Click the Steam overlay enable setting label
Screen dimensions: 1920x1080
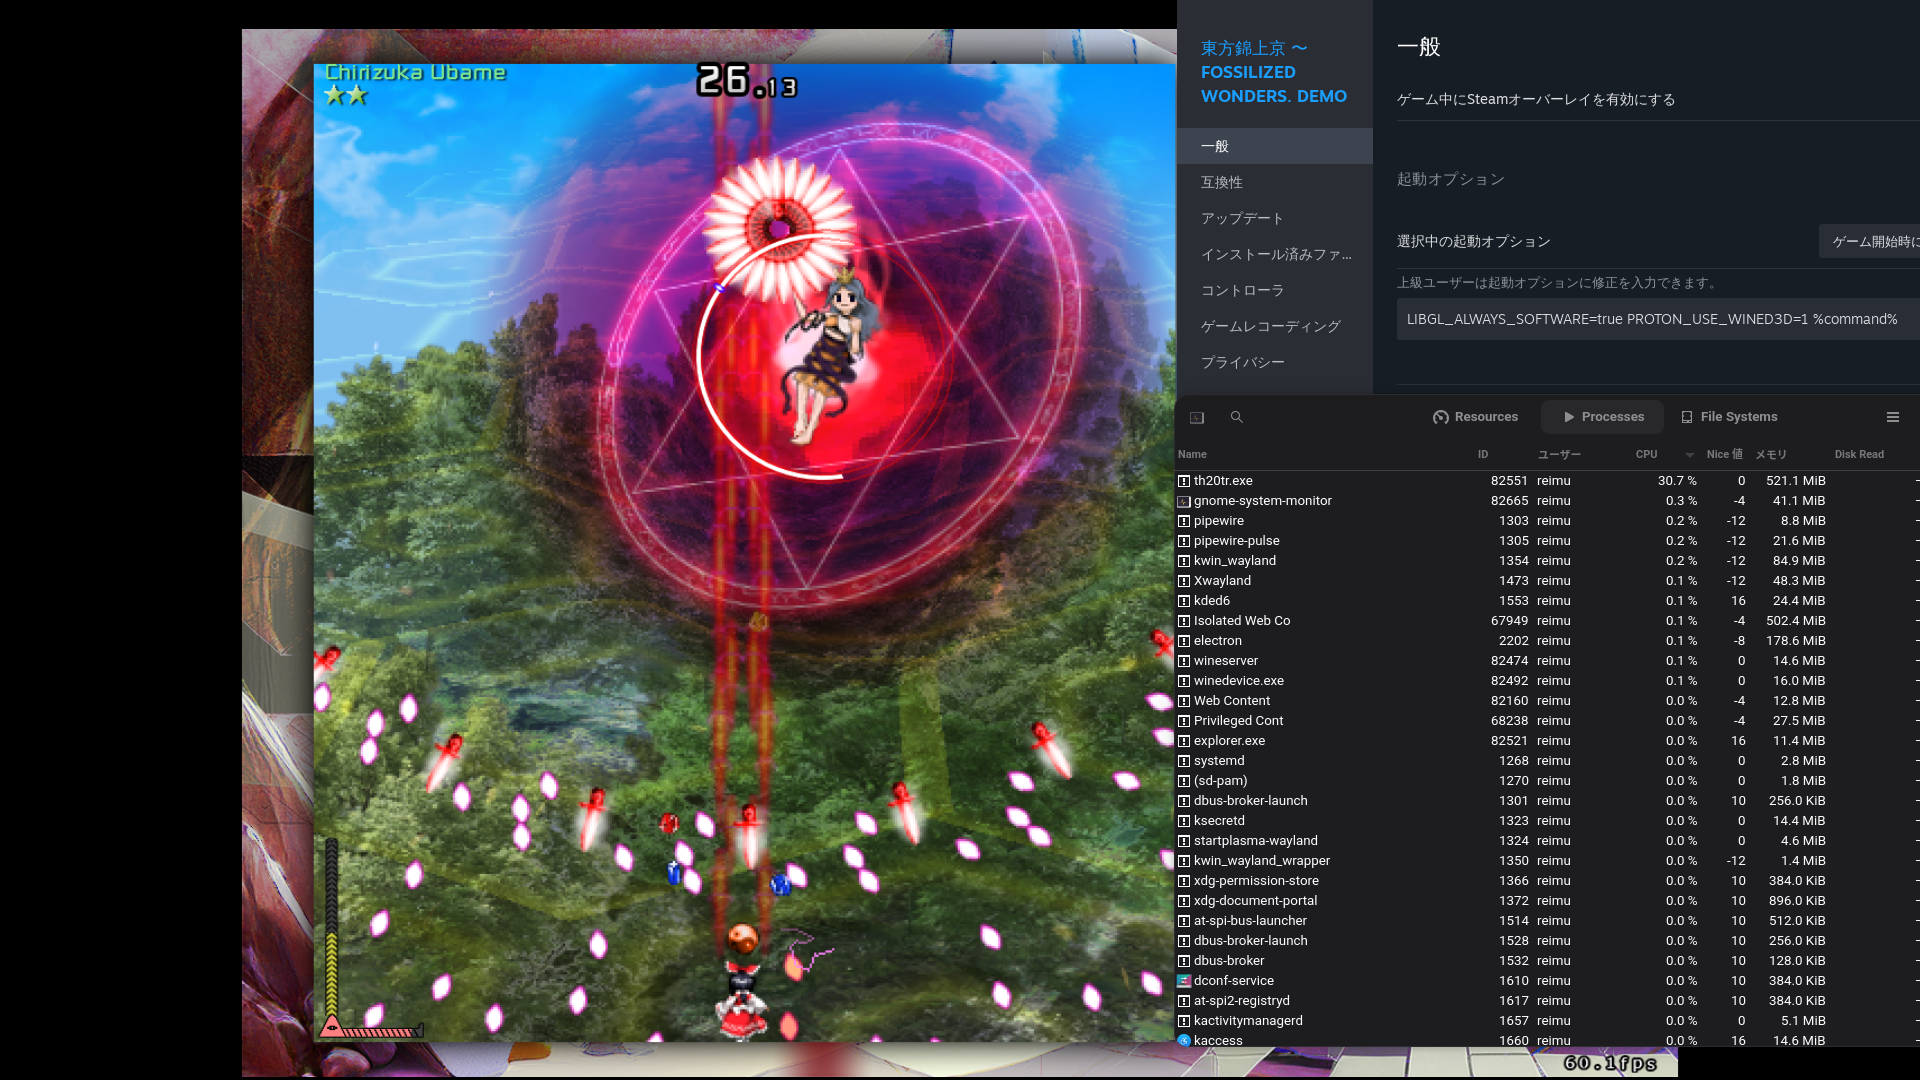pyautogui.click(x=1536, y=99)
